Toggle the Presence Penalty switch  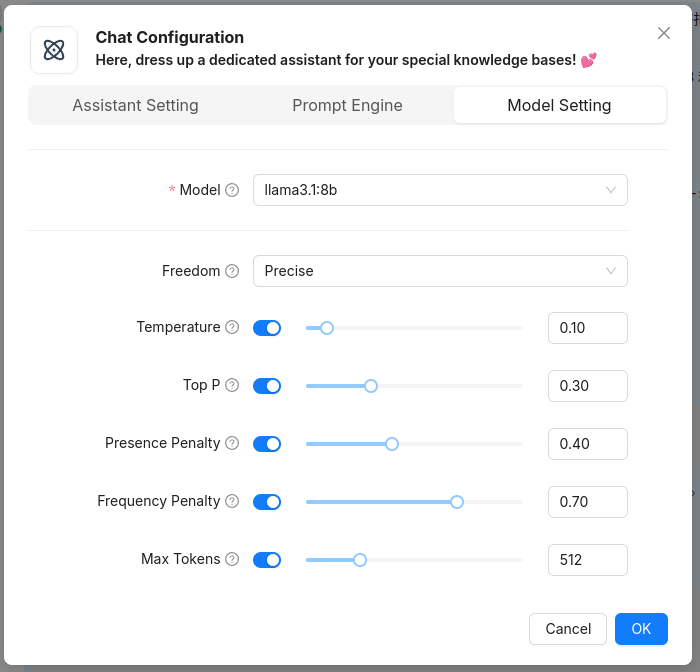click(x=267, y=444)
